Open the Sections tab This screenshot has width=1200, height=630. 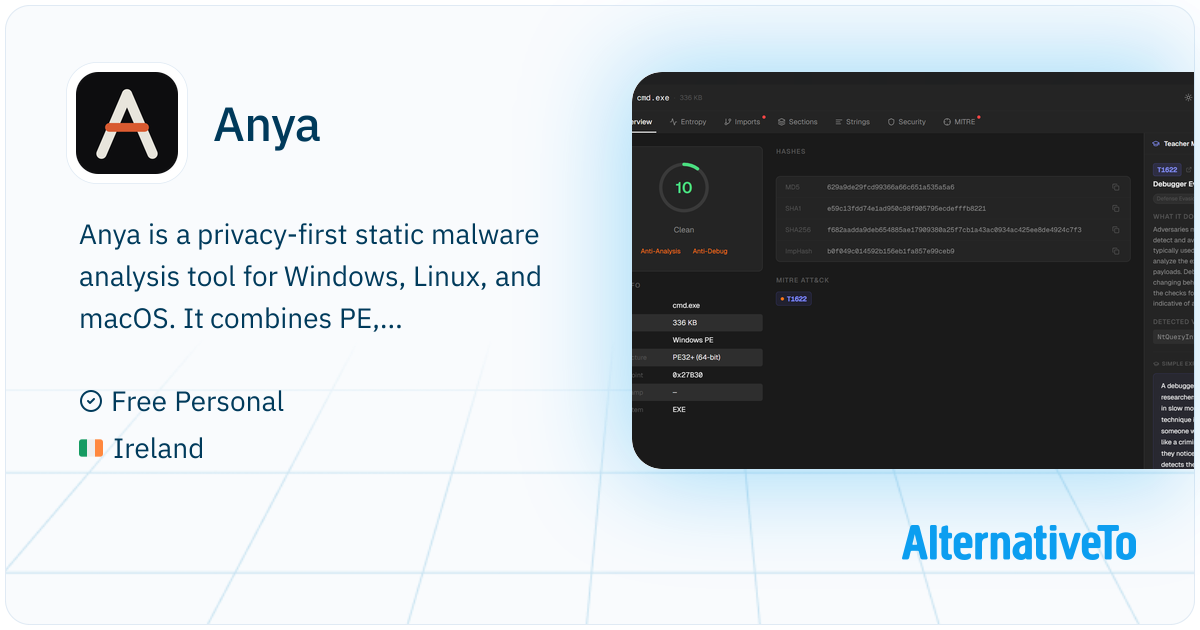[797, 122]
